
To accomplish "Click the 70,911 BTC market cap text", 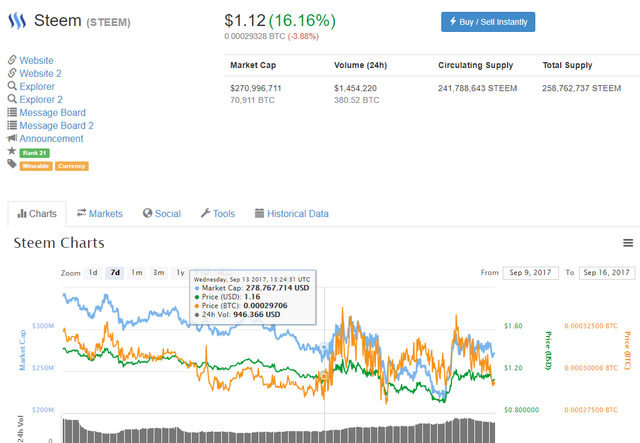I will (252, 100).
